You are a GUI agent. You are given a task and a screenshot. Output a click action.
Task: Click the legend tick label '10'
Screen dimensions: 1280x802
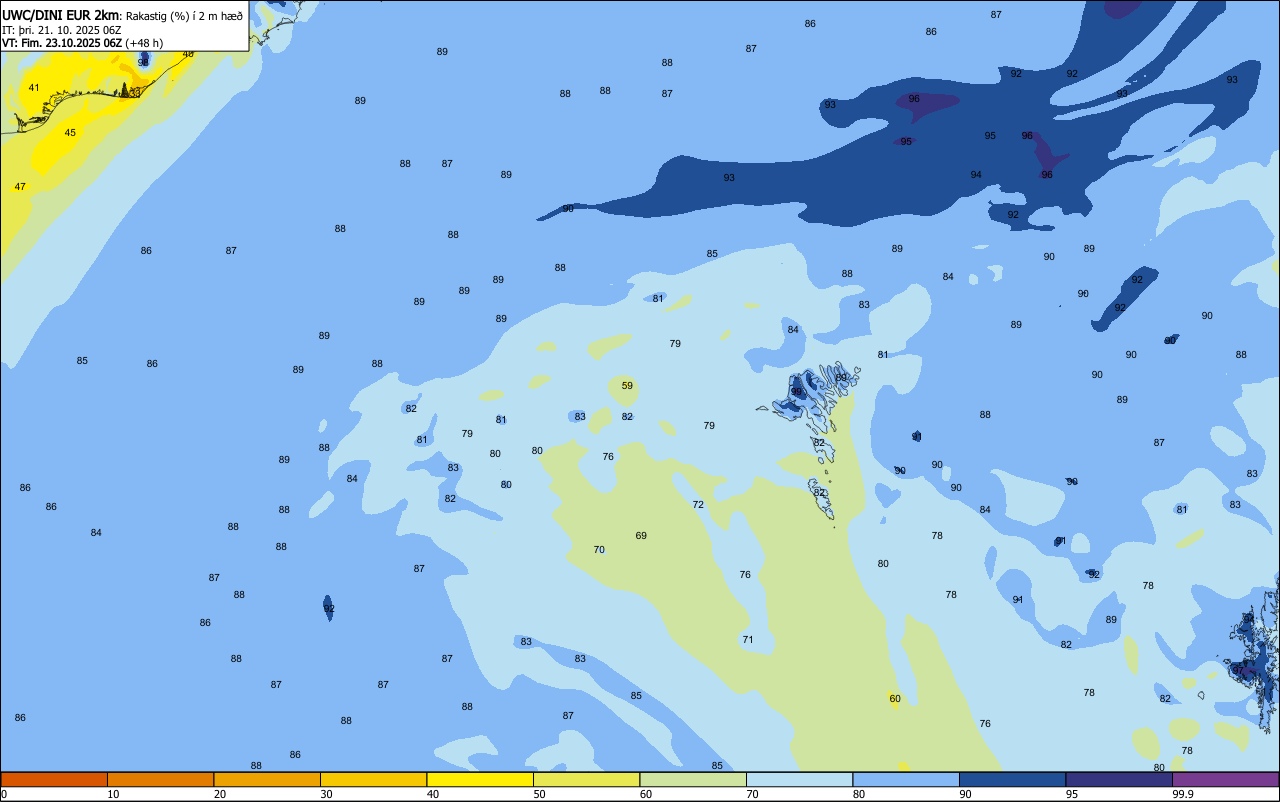(x=113, y=794)
